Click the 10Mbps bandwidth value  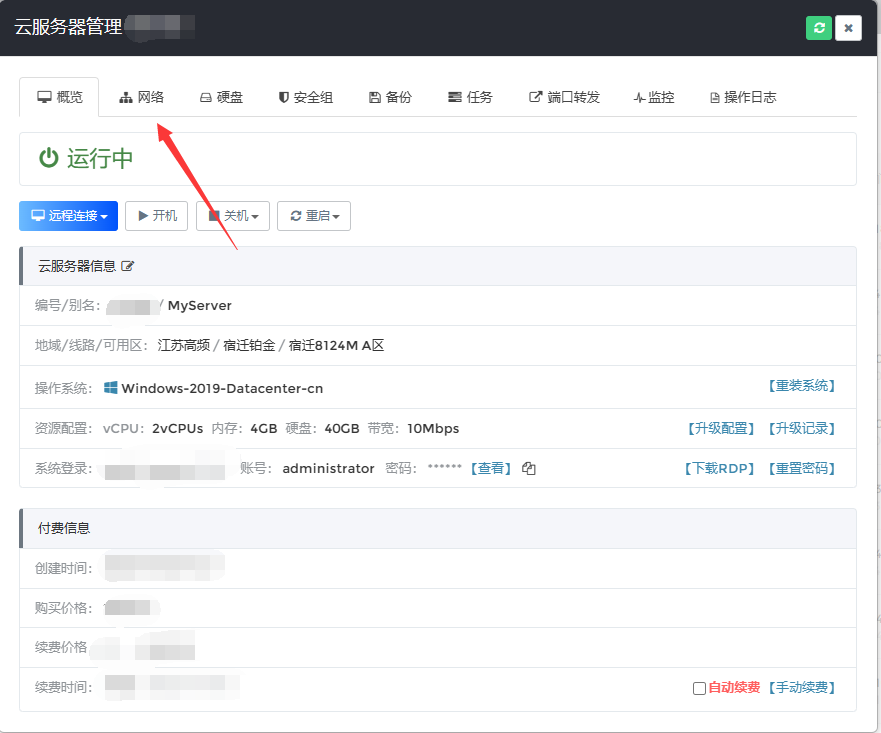(433, 429)
